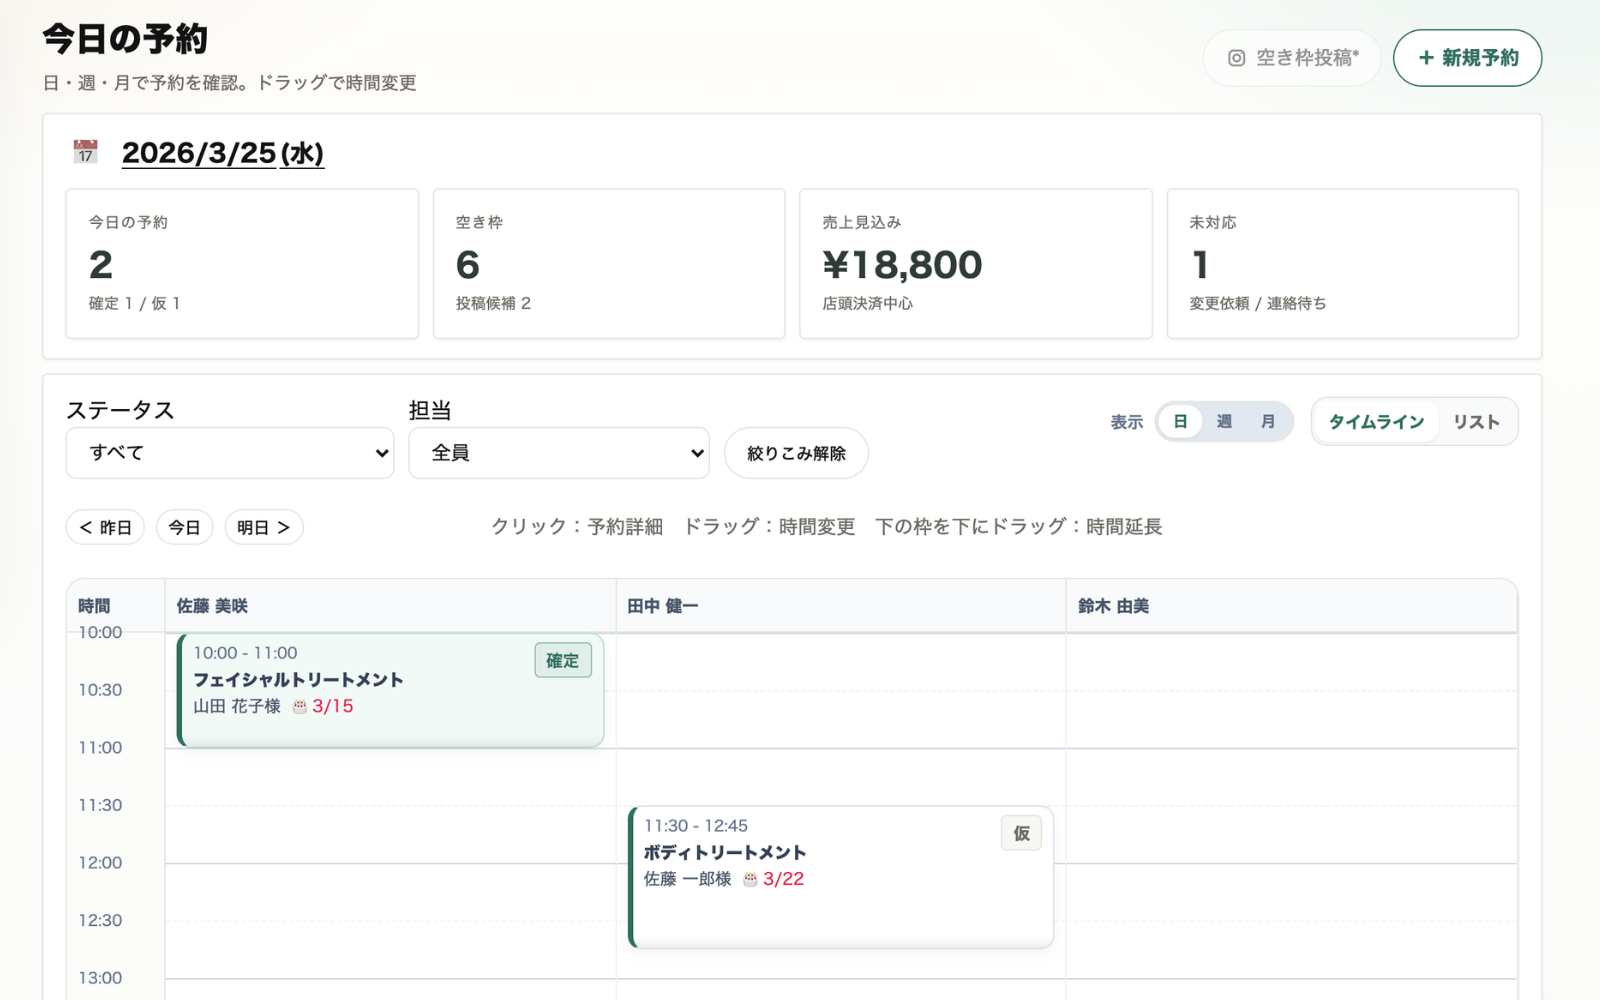Open the フェイシャルトリートメント booking card
1600x1000 pixels.
tap(391, 690)
